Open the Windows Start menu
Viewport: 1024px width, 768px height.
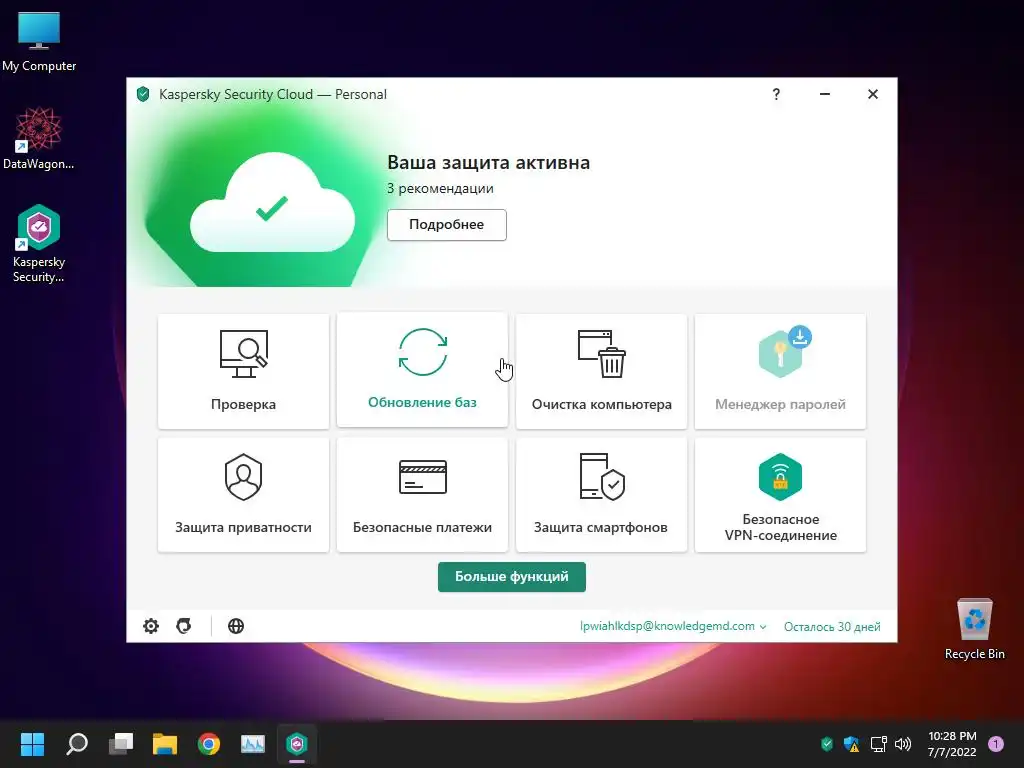click(x=32, y=743)
